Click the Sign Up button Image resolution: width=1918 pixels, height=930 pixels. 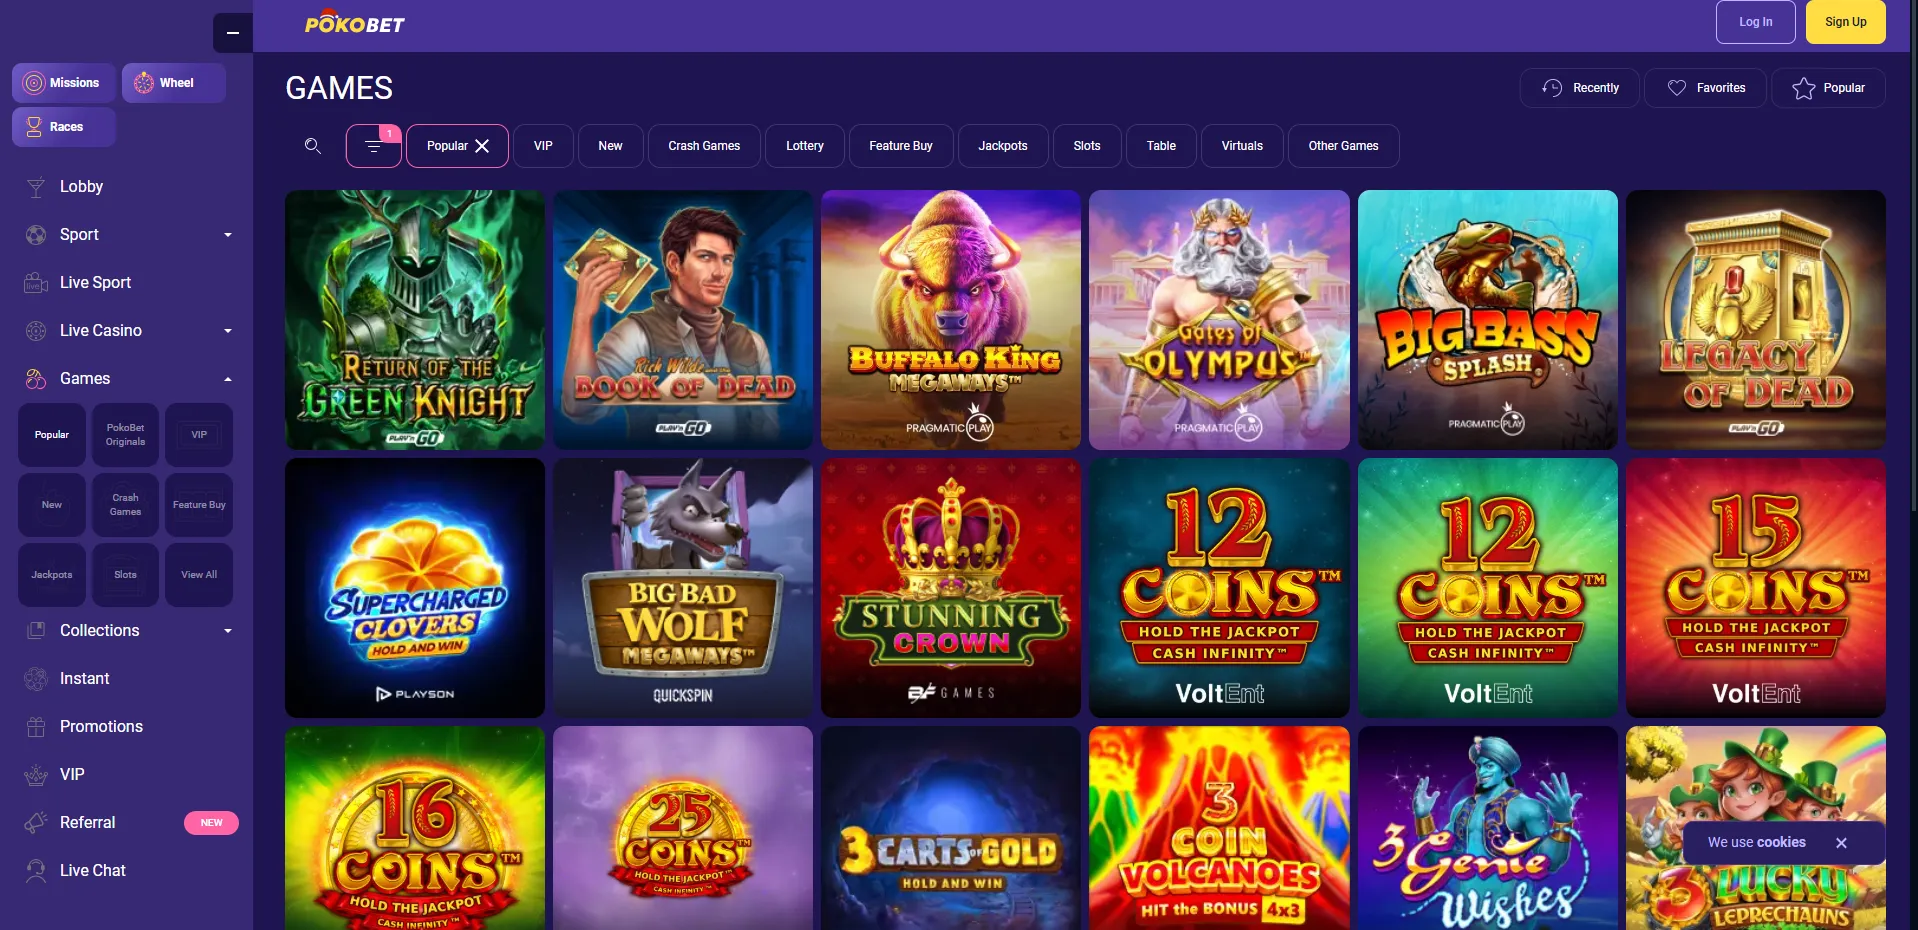coord(1845,22)
